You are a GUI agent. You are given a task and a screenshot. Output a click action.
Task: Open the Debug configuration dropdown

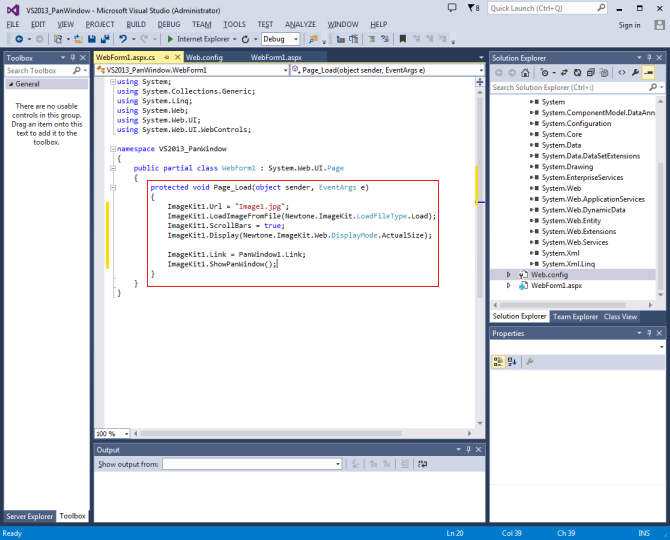tap(296, 39)
